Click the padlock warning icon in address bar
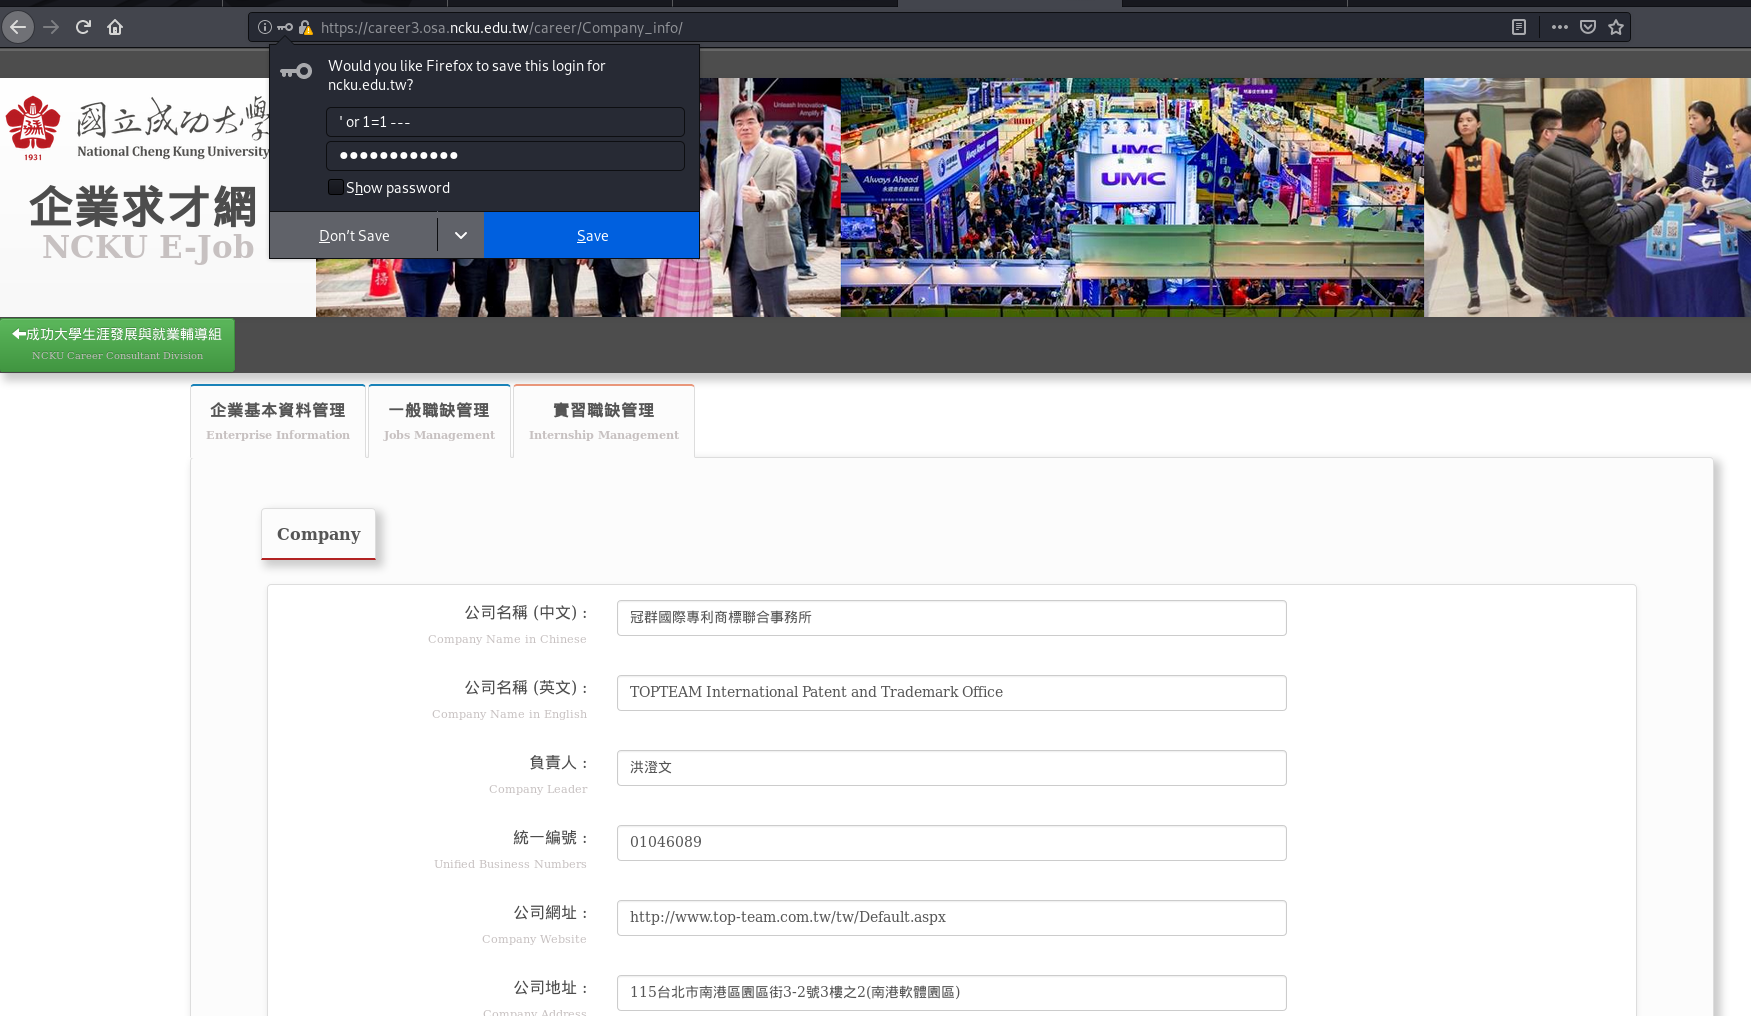The width and height of the screenshot is (1751, 1016). pyautogui.click(x=306, y=27)
